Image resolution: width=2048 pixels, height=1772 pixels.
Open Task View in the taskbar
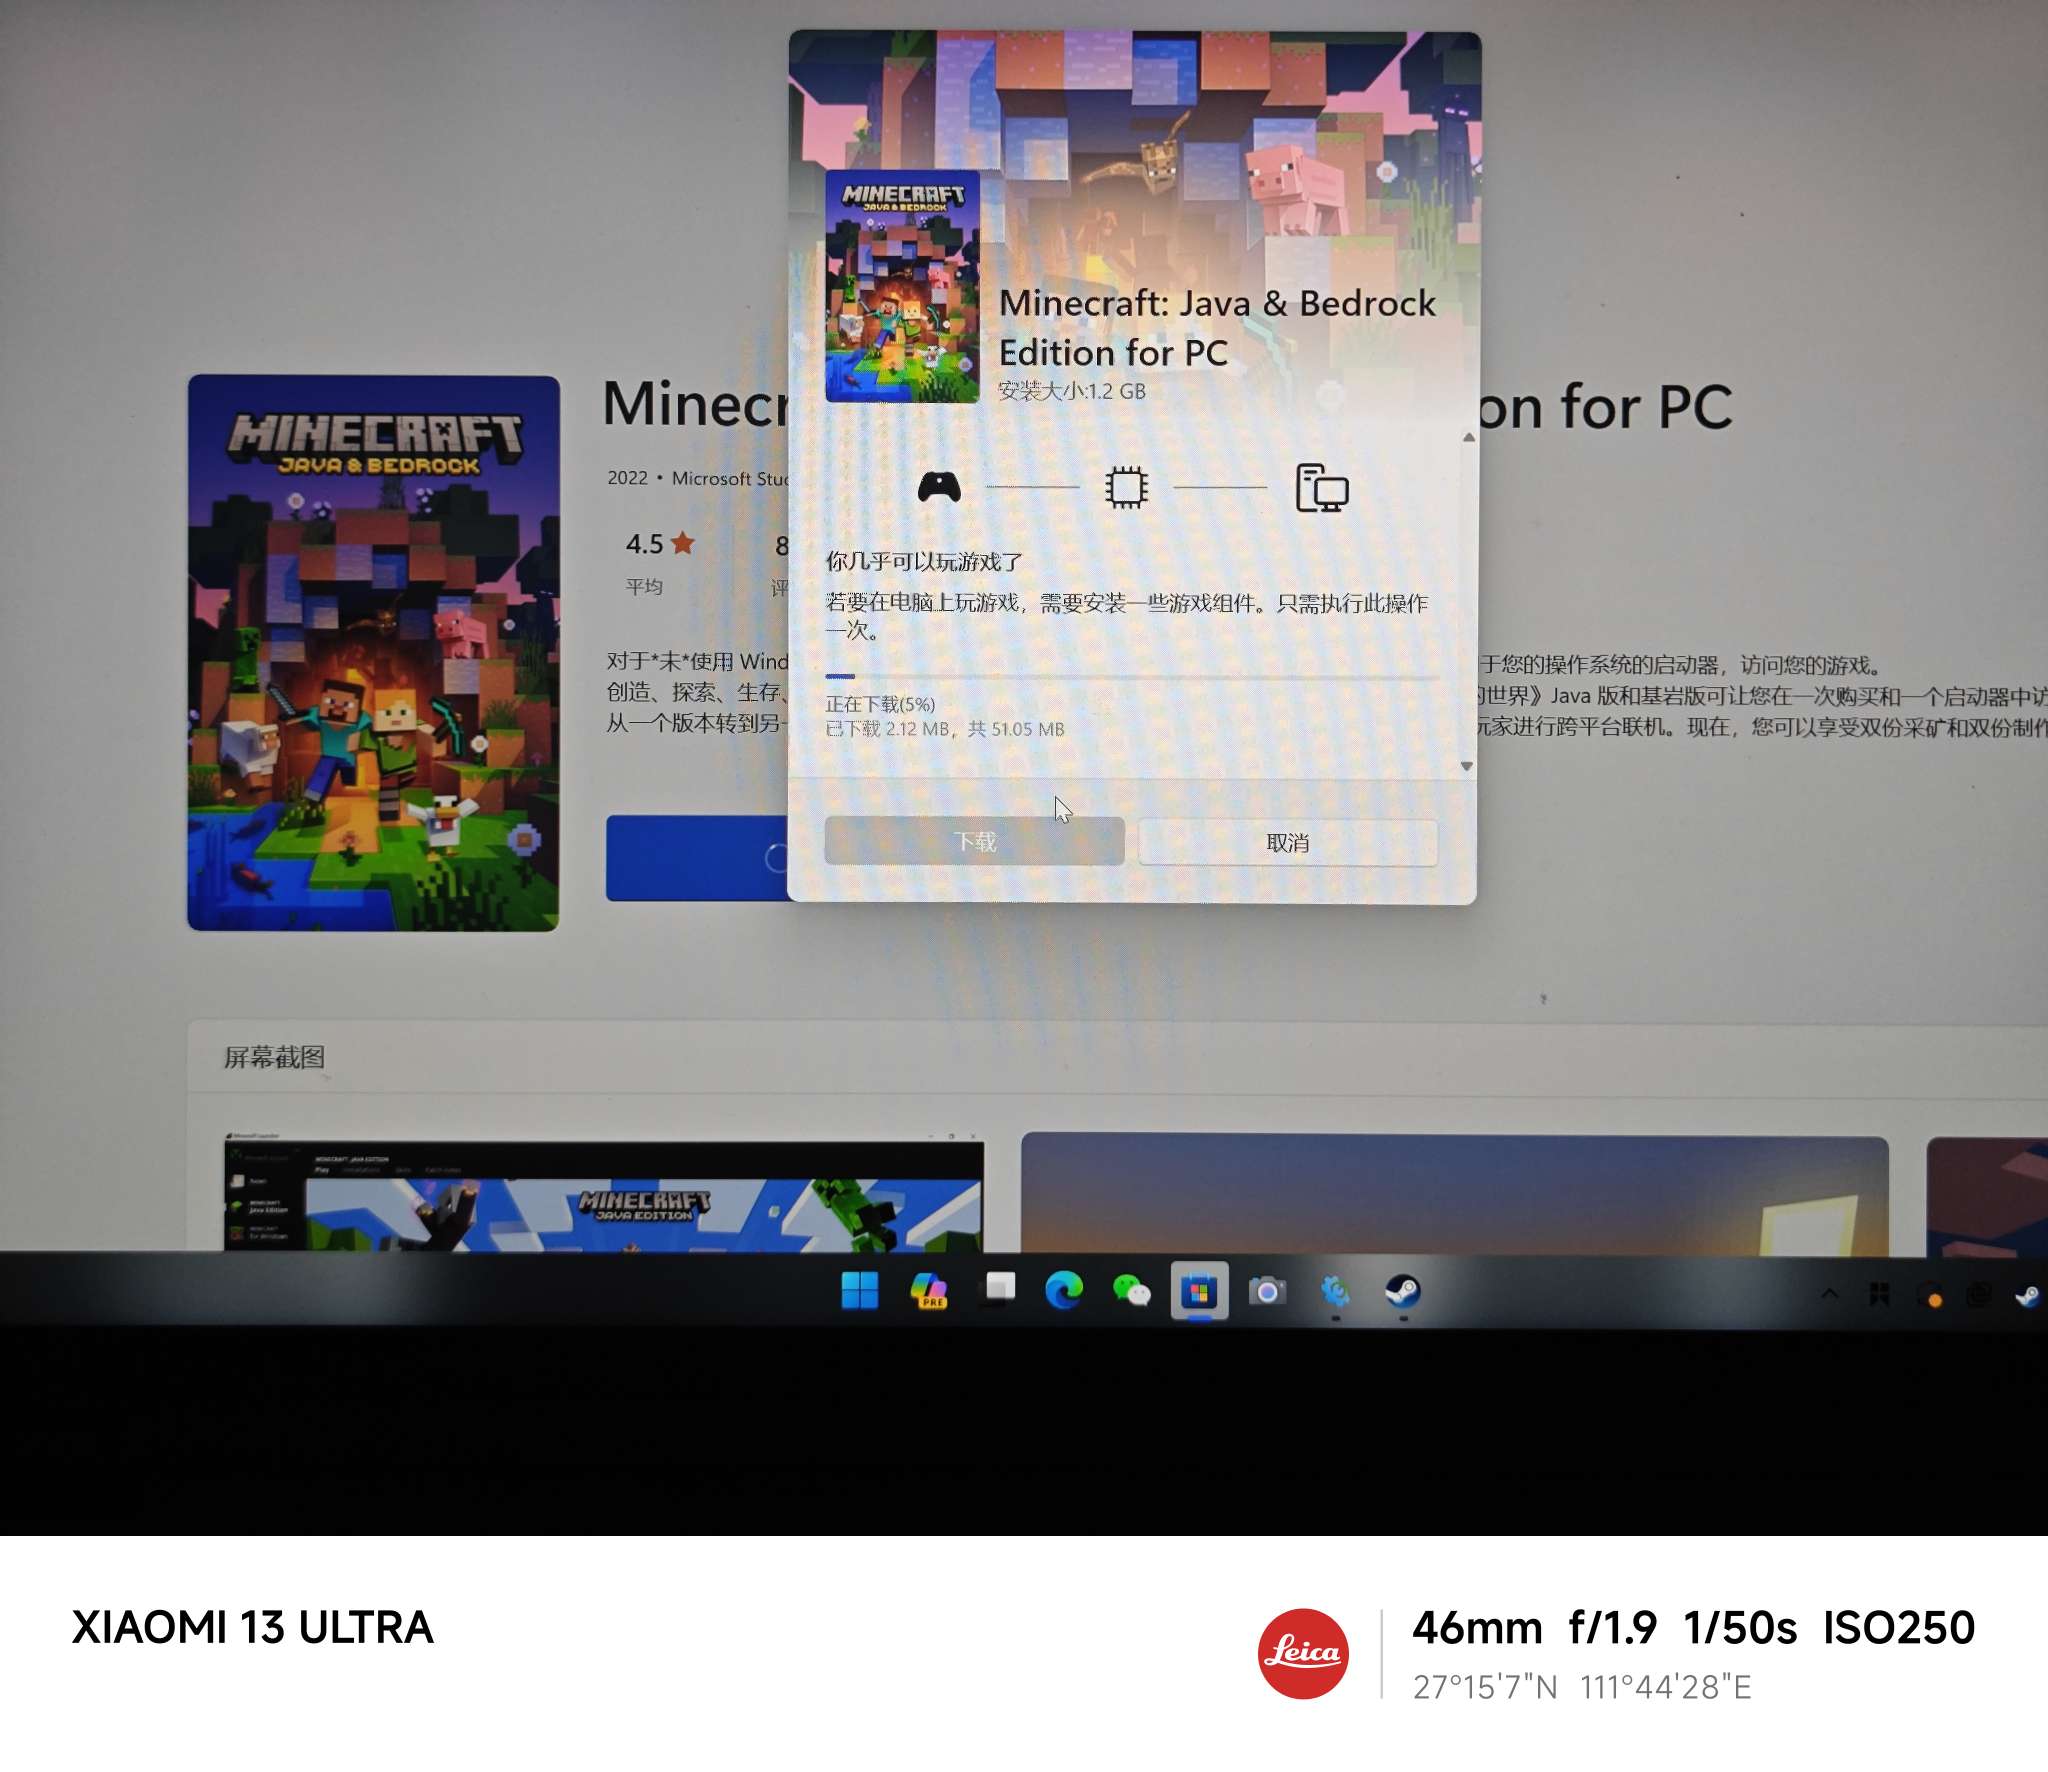[997, 1289]
